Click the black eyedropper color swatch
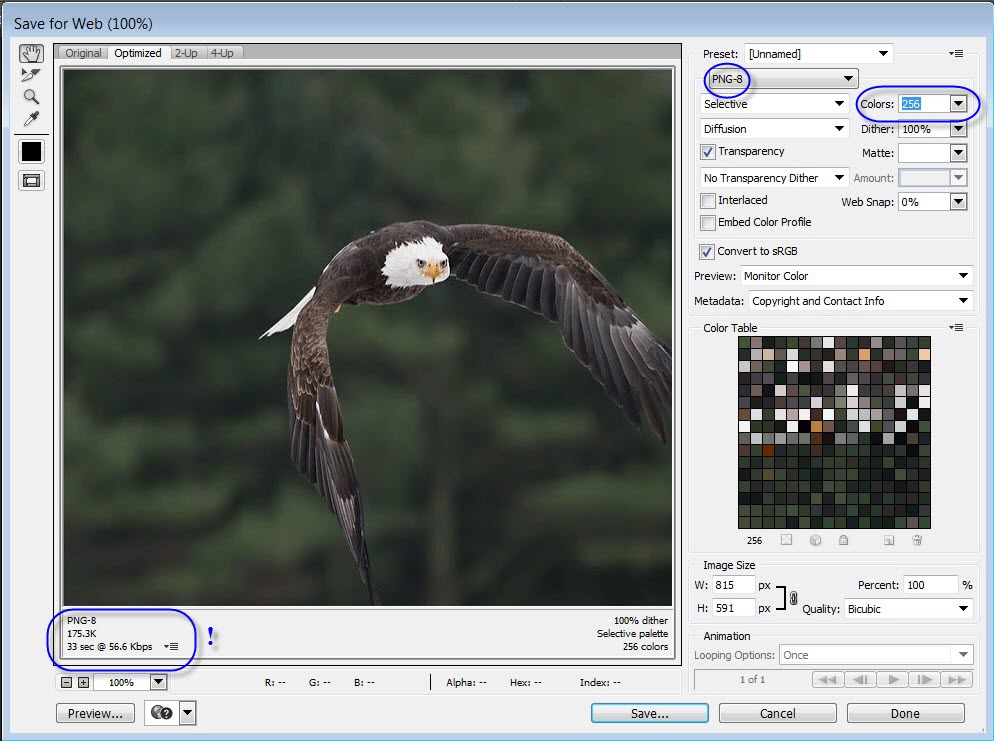994x741 pixels. [31, 151]
